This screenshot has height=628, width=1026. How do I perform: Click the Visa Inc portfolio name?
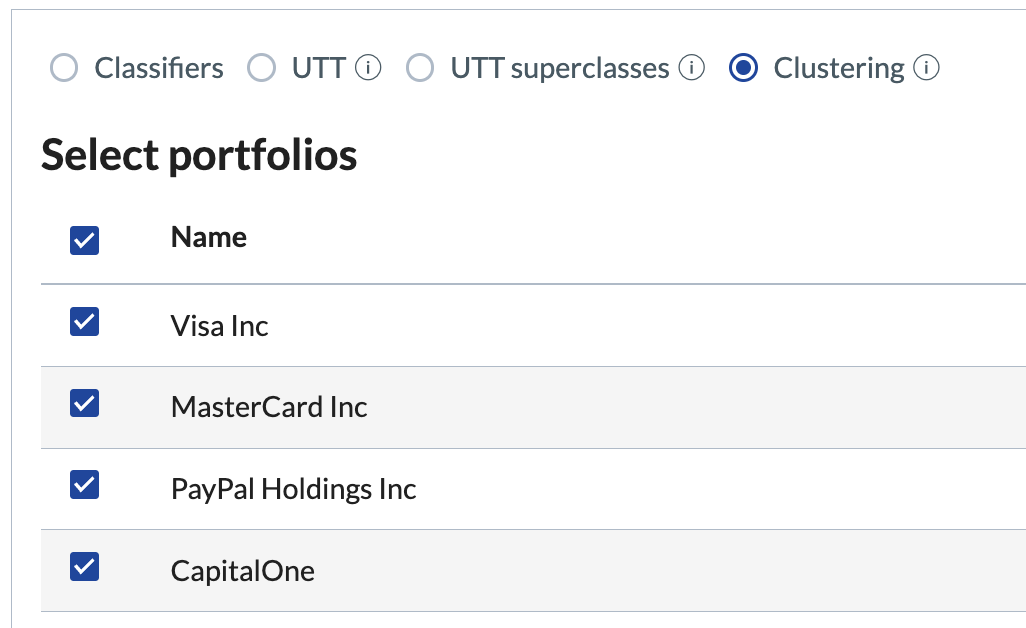click(x=219, y=326)
